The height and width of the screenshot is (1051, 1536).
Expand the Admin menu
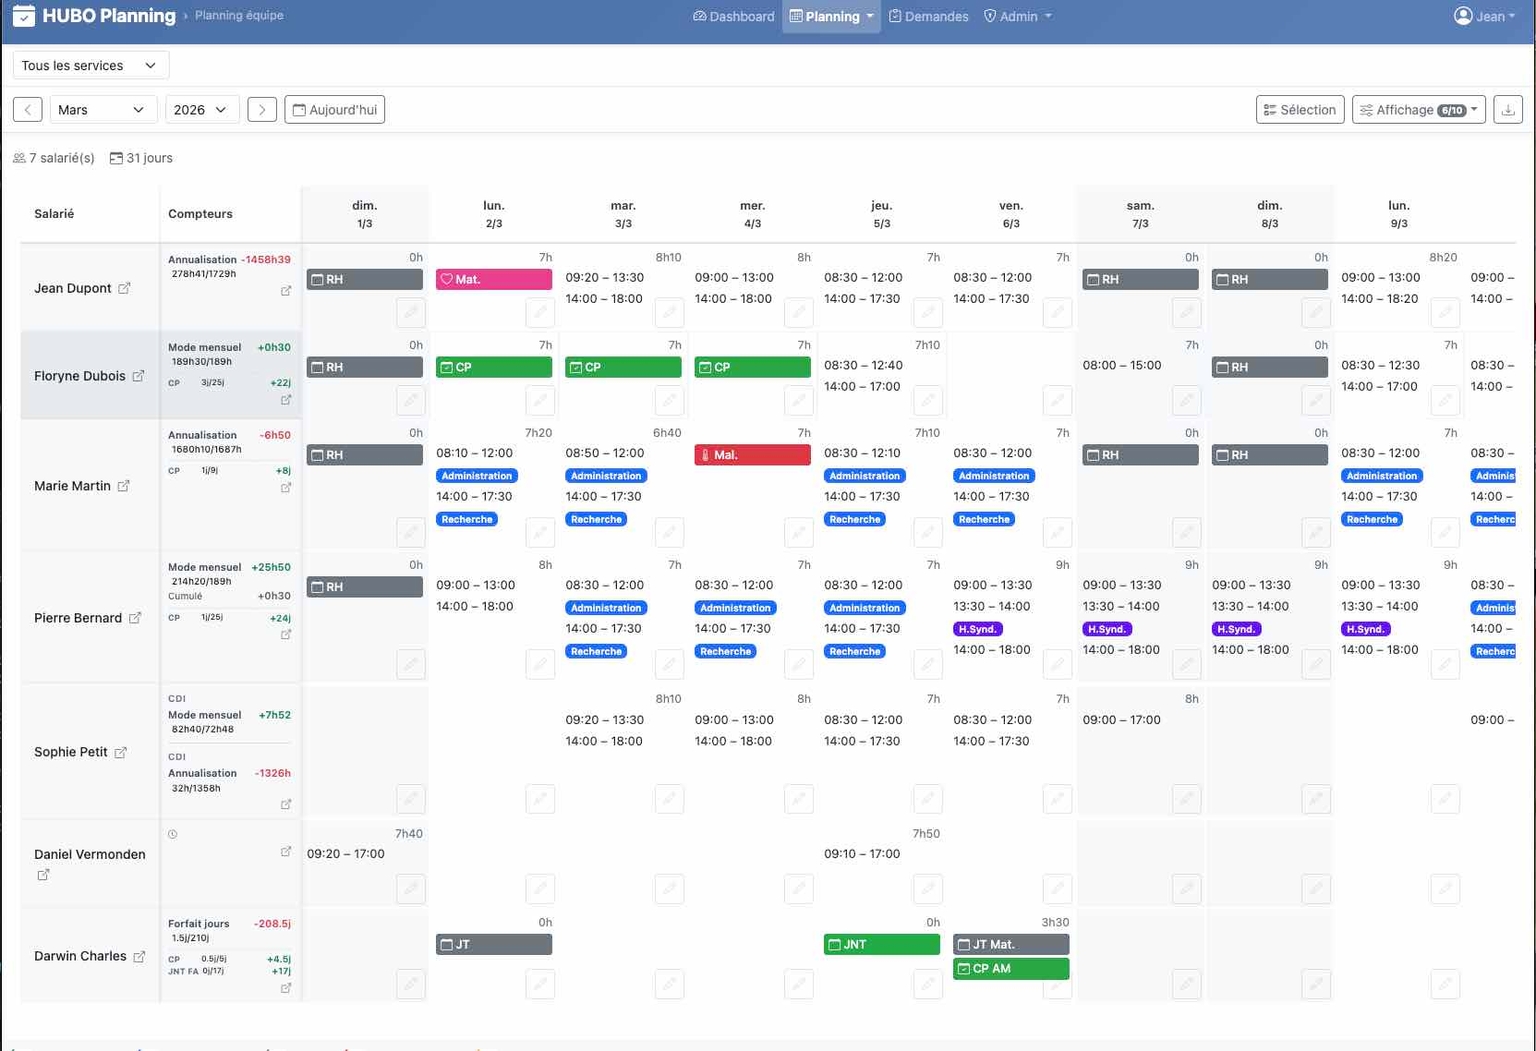tap(1018, 17)
